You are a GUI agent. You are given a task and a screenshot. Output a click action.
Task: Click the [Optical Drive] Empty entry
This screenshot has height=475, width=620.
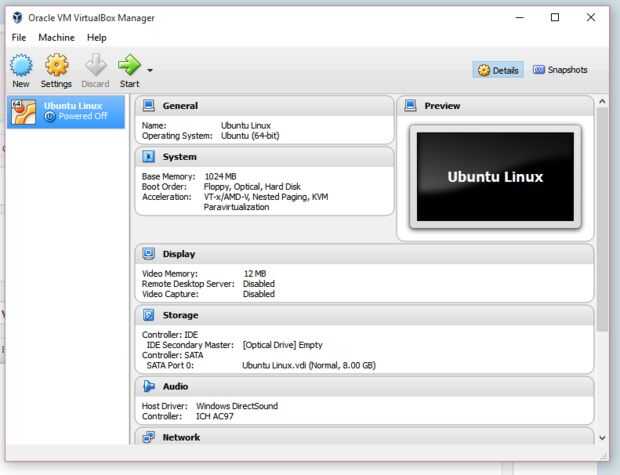point(282,345)
